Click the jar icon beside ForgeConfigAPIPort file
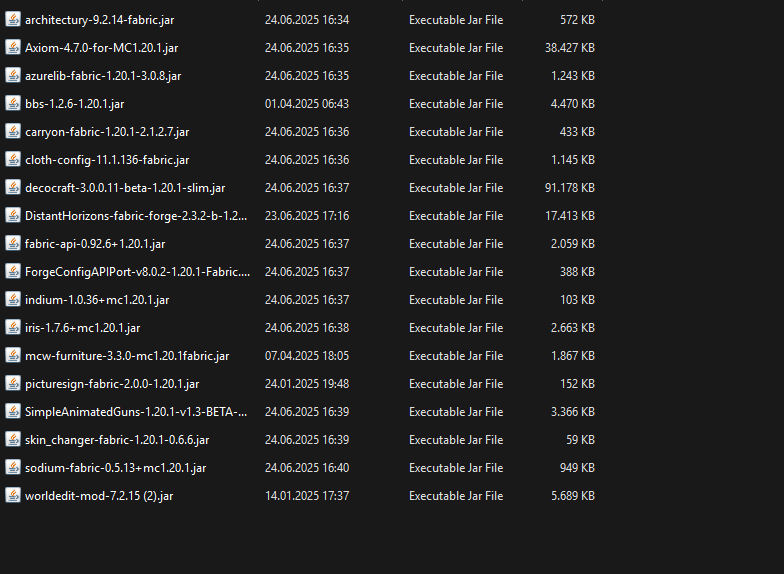 pos(13,272)
